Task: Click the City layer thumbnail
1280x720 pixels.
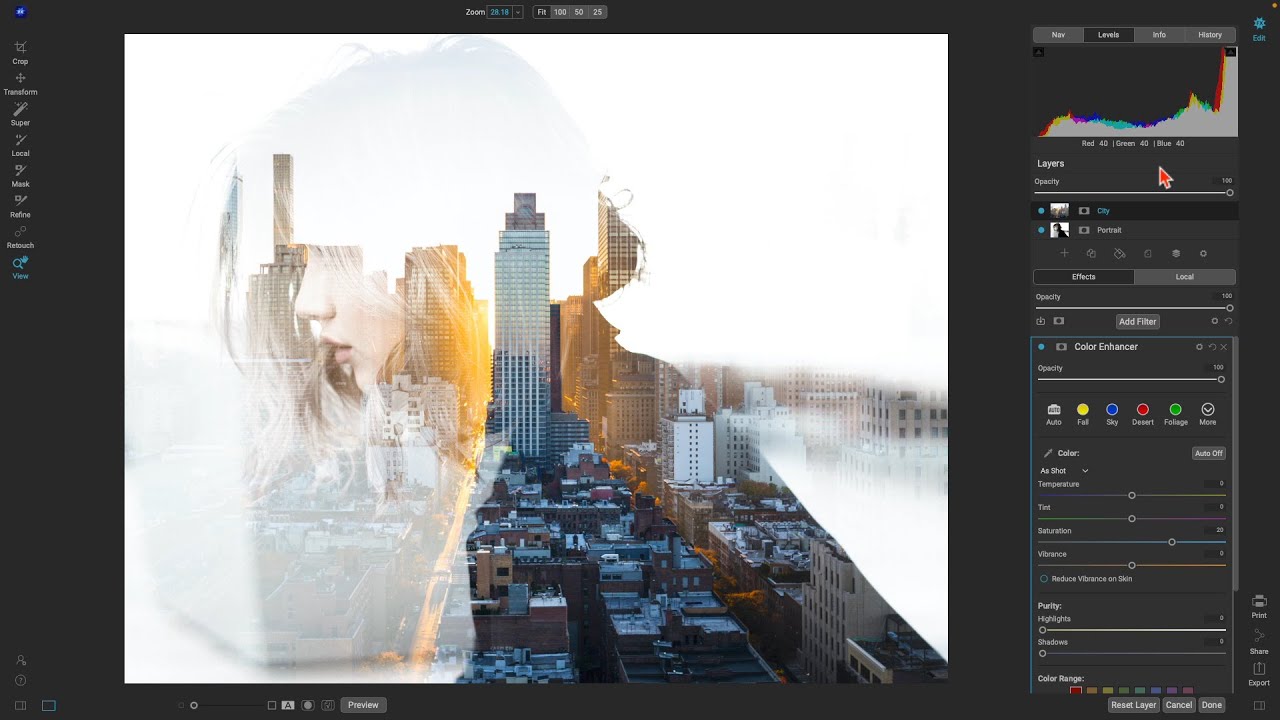Action: [1059, 211]
